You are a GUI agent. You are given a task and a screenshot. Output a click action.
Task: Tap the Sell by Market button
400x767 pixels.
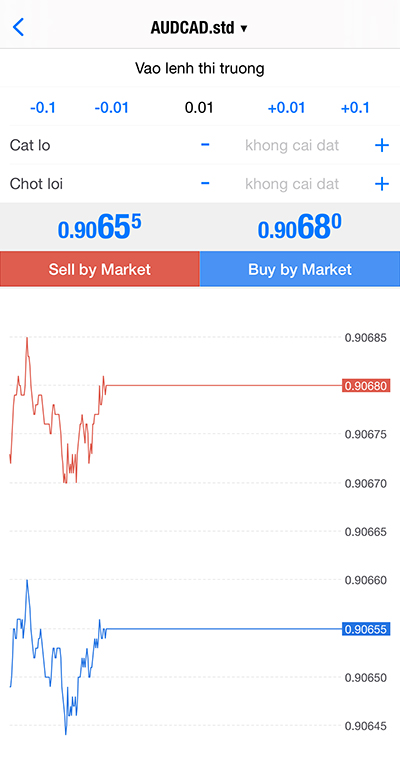tap(100, 269)
